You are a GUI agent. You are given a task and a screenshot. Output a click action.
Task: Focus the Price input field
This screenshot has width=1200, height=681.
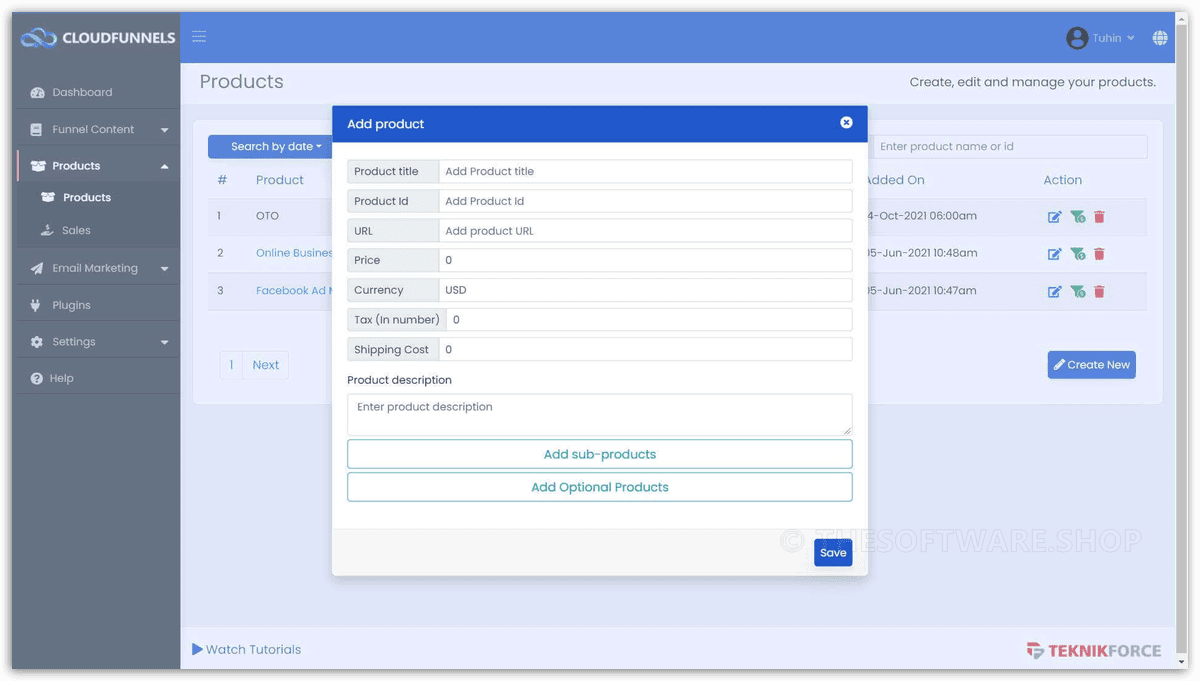tap(645, 260)
